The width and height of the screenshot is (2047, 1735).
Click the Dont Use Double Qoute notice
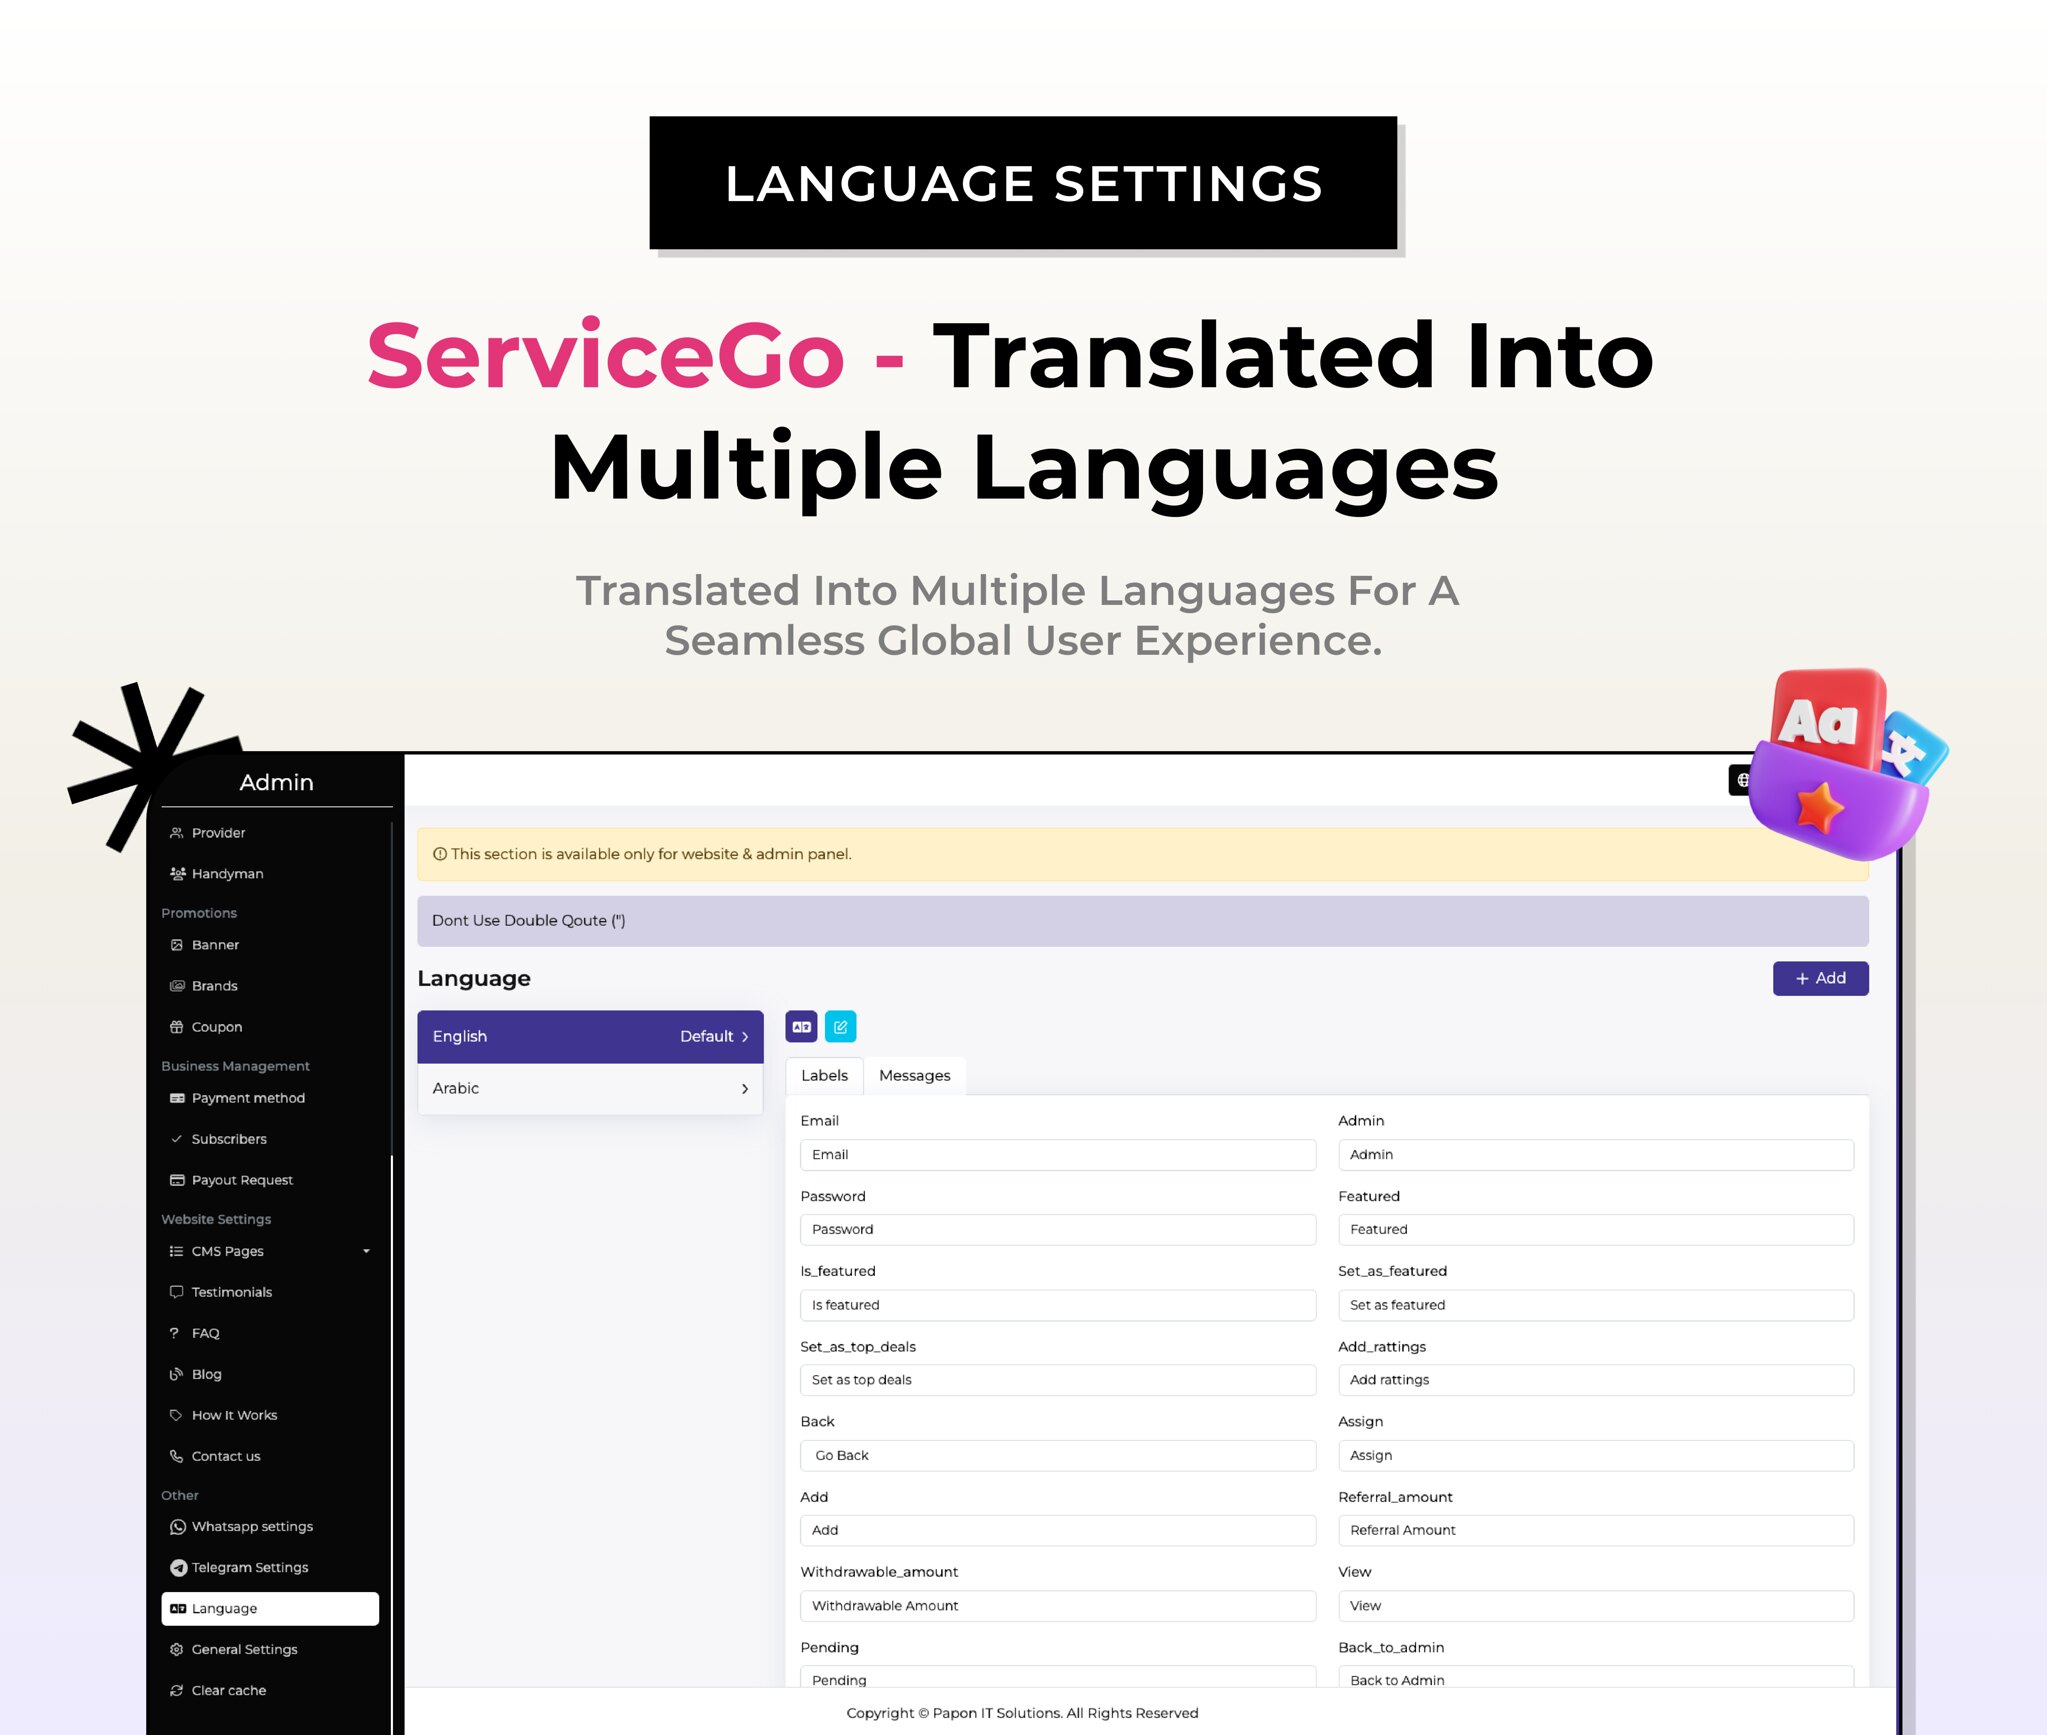coord(1143,921)
